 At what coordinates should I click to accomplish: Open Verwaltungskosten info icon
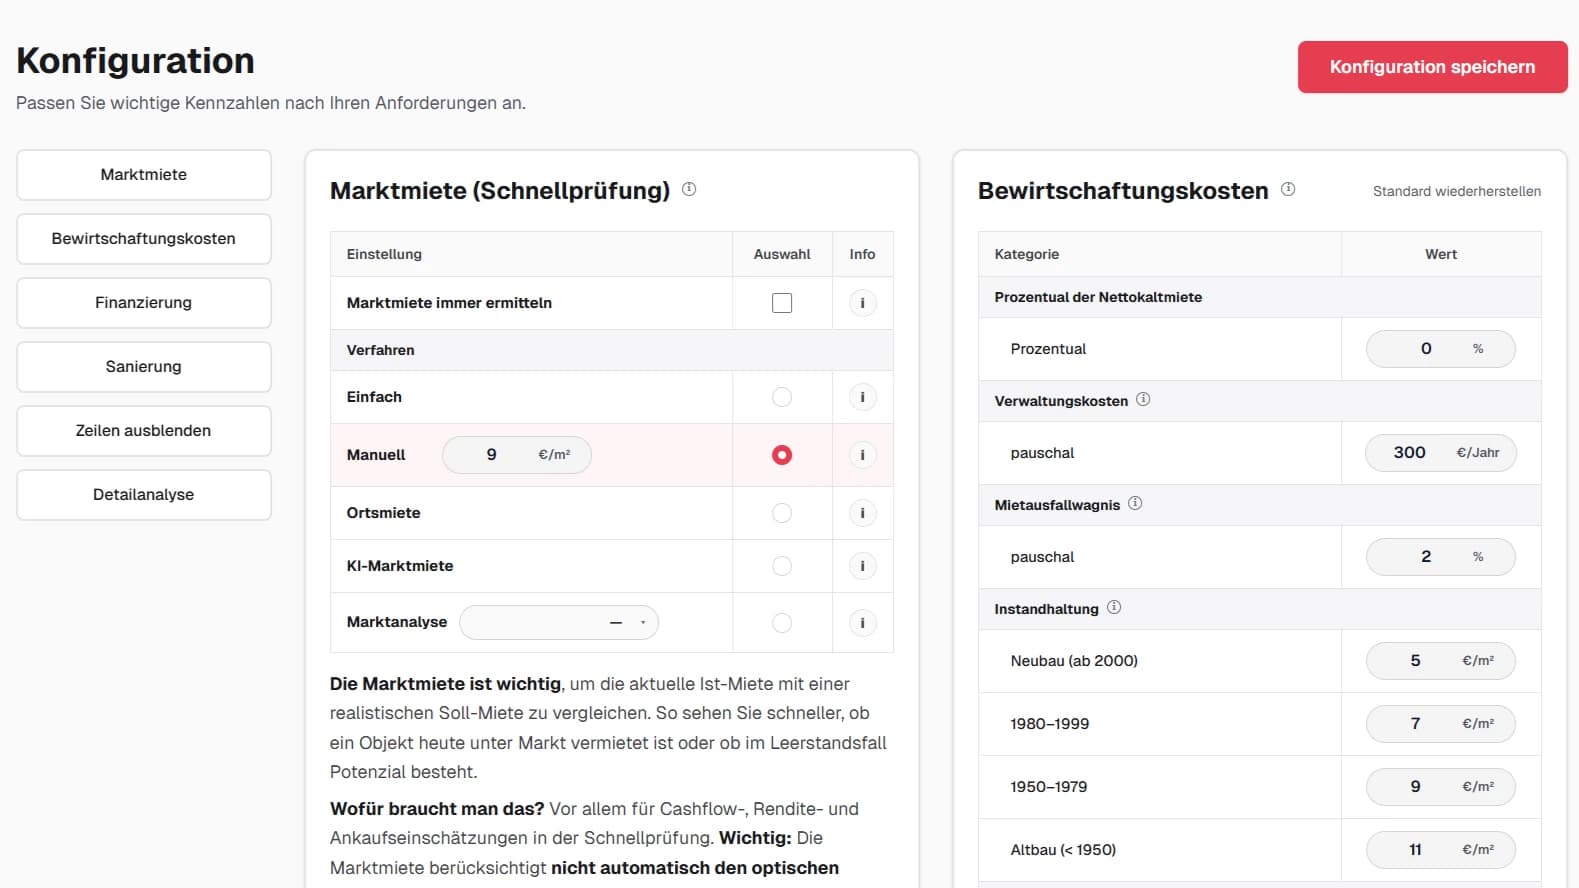pyautogui.click(x=1143, y=399)
